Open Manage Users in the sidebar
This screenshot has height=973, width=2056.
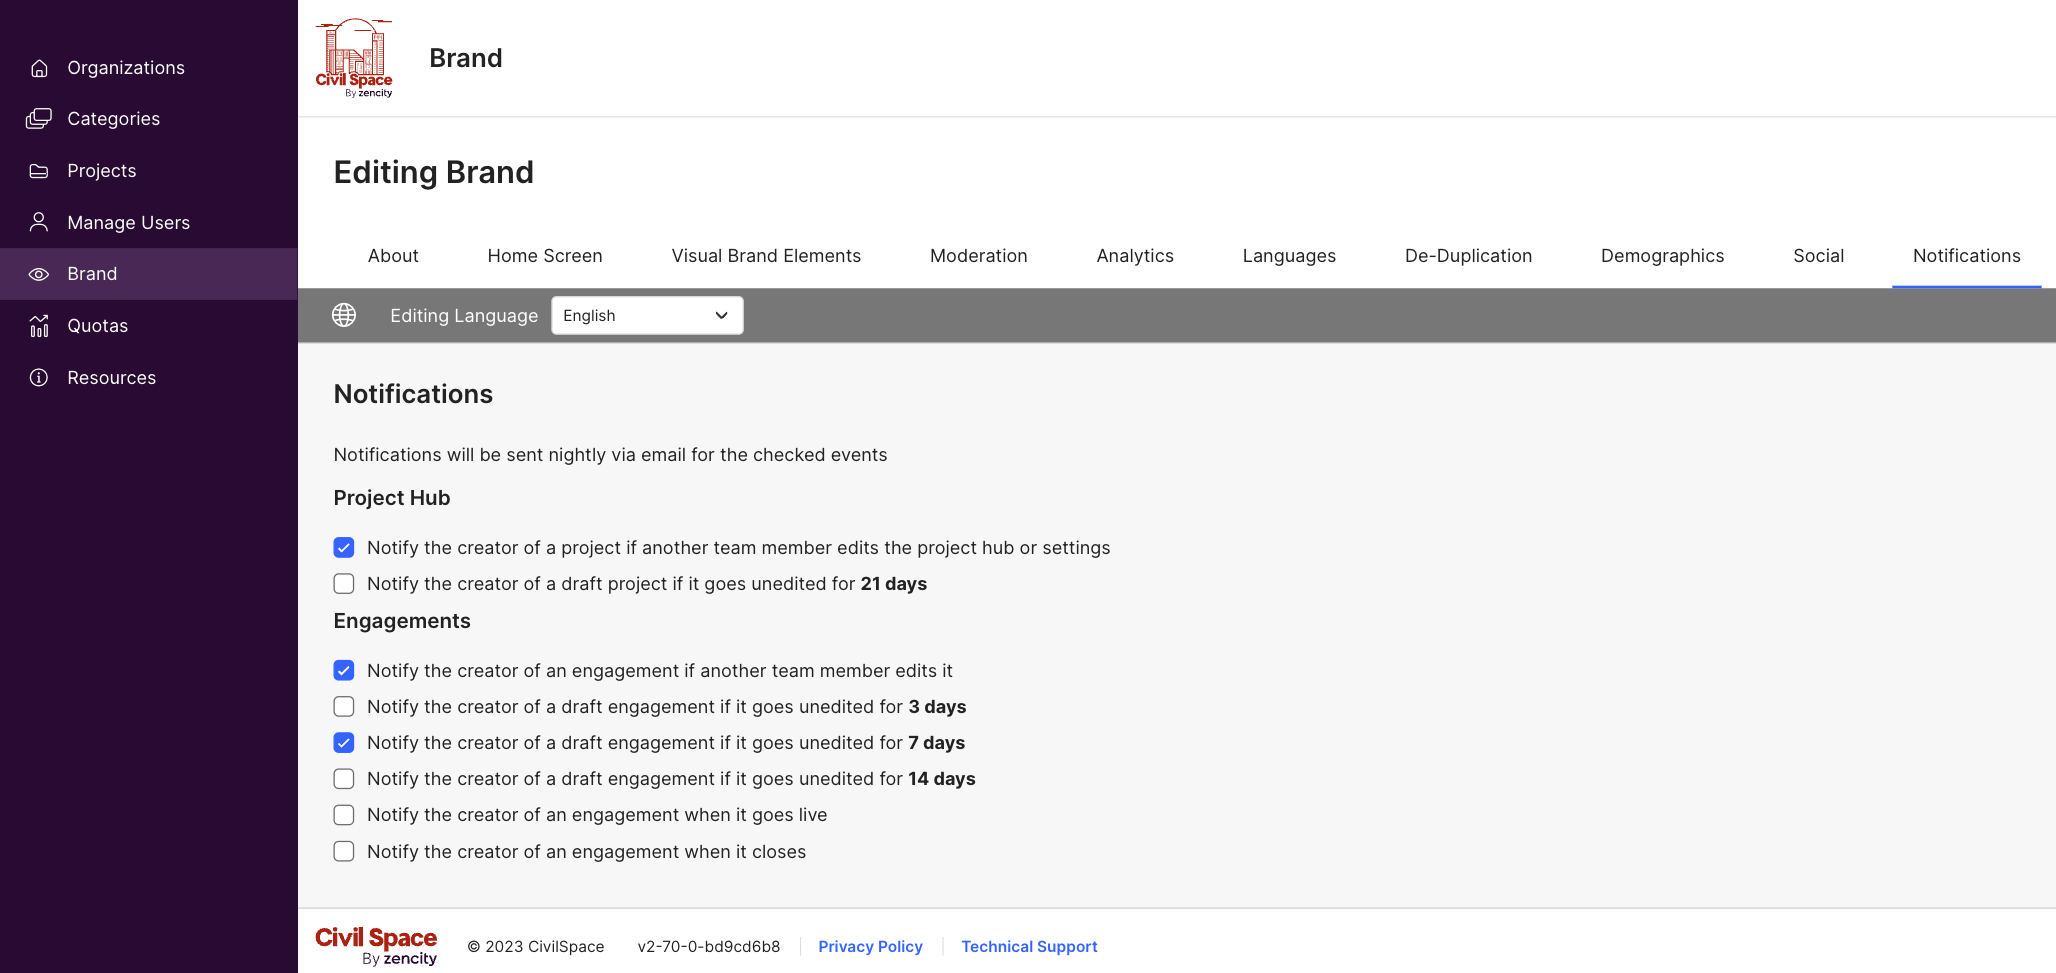point(149,222)
